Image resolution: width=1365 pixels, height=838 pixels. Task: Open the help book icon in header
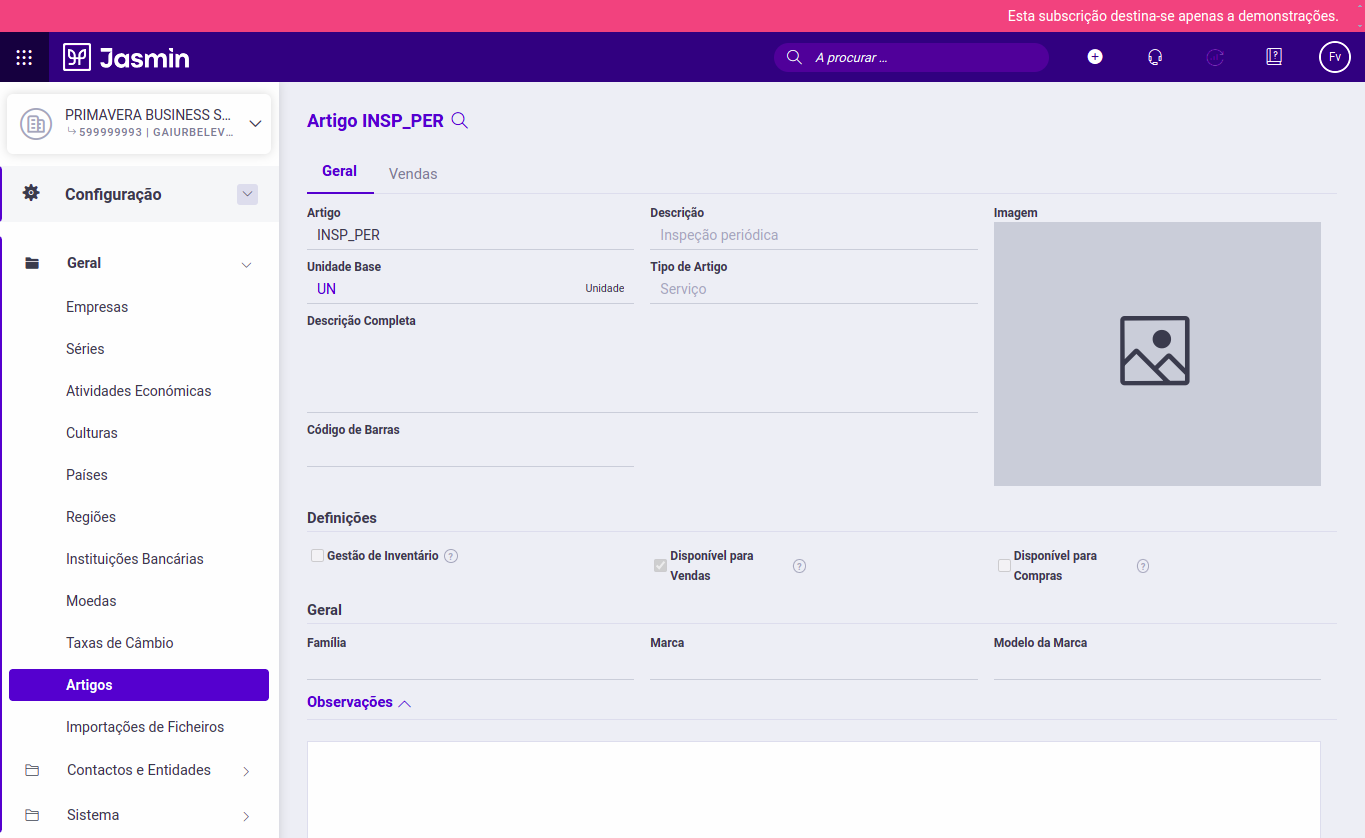tap(1274, 57)
